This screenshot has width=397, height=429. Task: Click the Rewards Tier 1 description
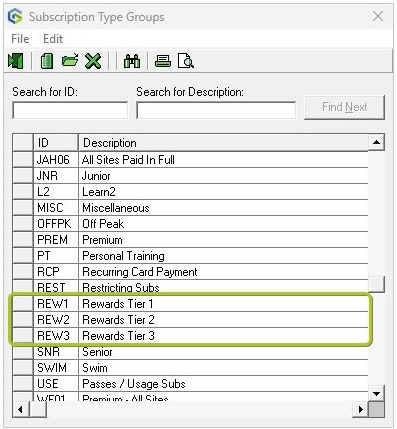223,304
